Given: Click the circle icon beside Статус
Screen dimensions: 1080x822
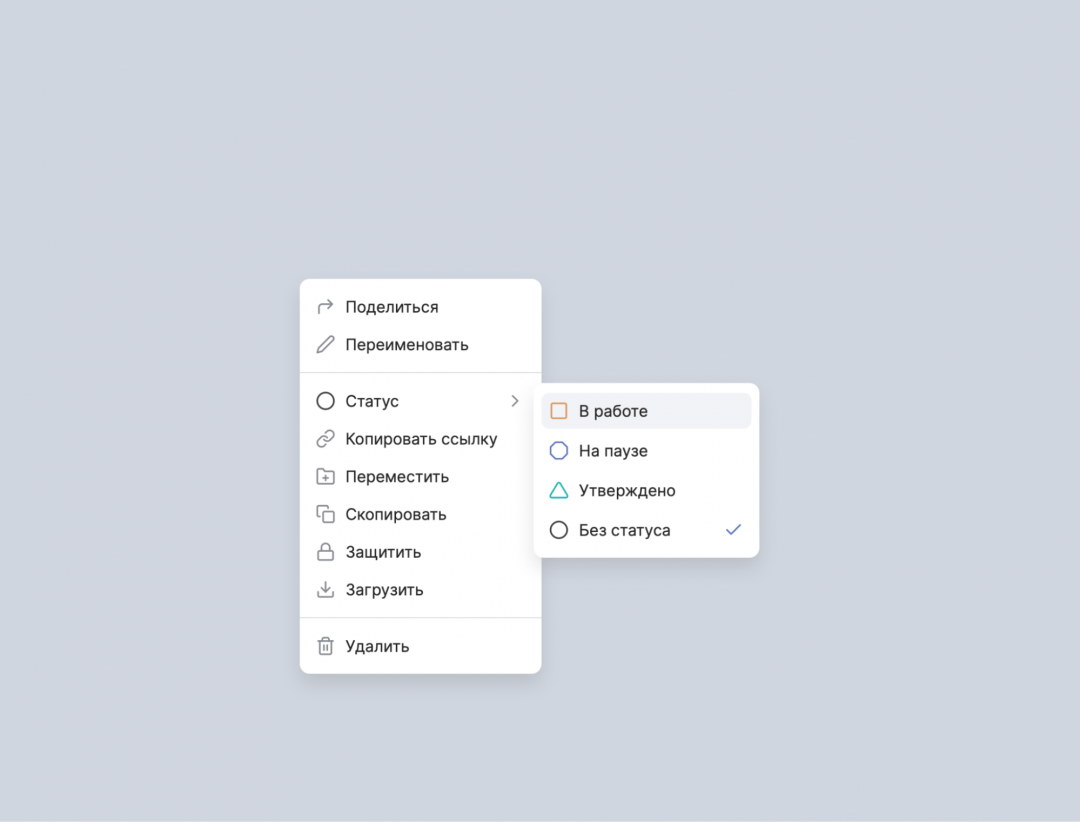Looking at the screenshot, I should (325, 401).
